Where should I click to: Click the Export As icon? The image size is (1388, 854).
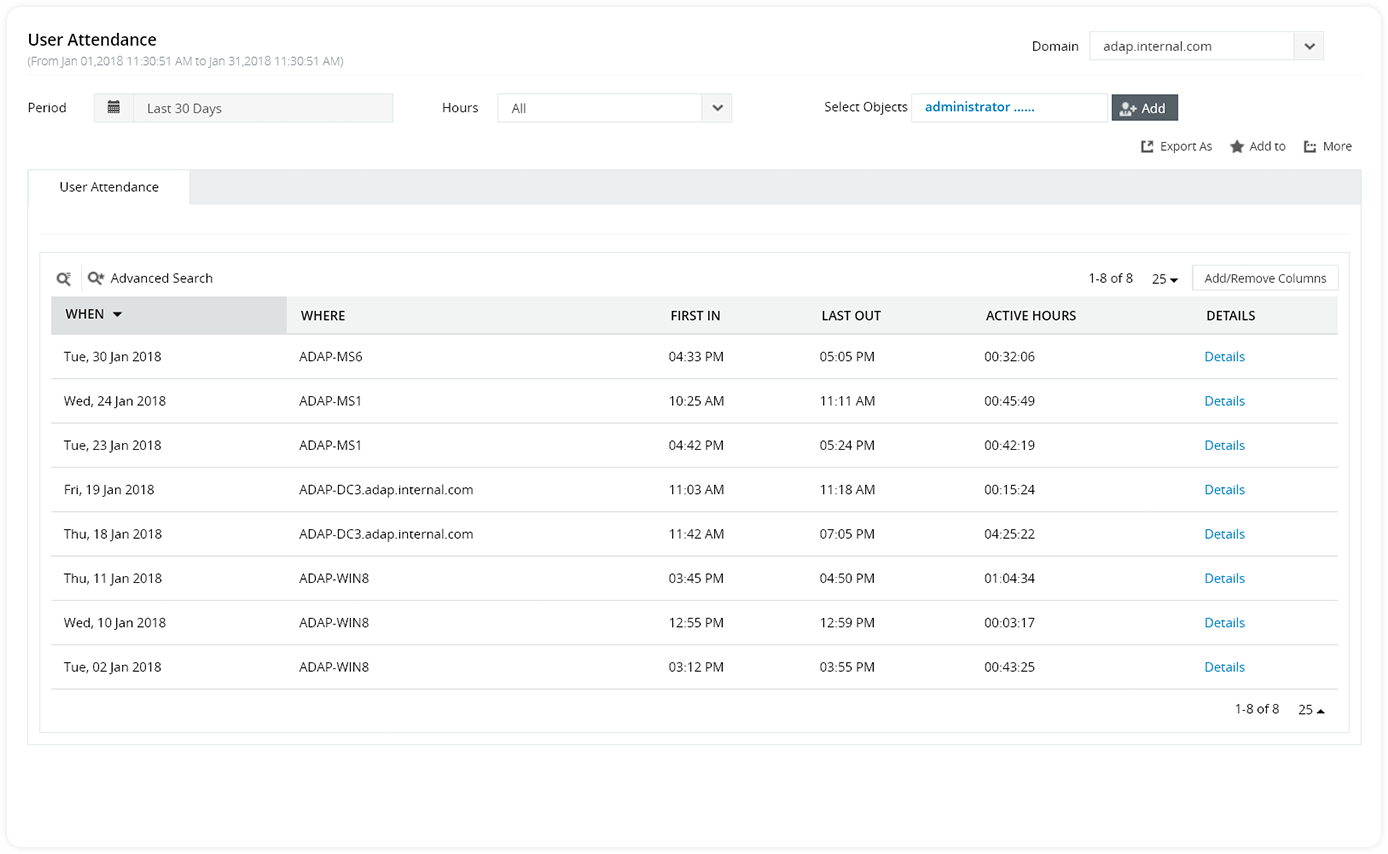tap(1148, 147)
